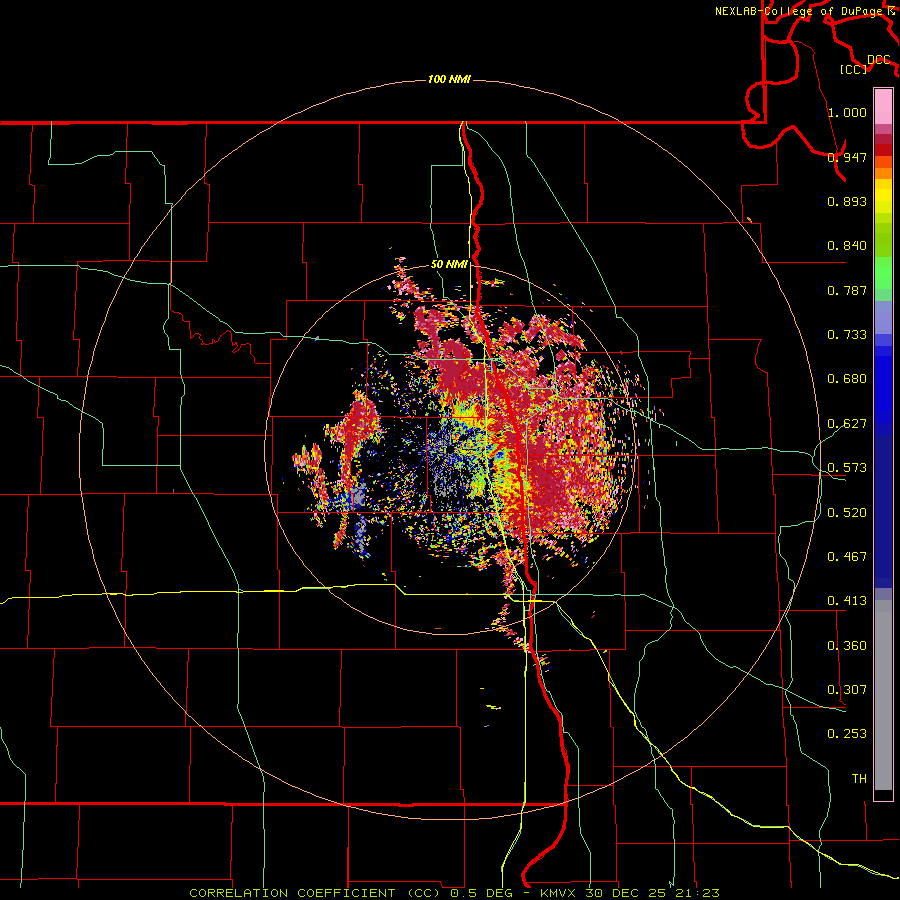Click the 50 NMI range ring label
Viewport: 900px width, 900px height.
(449, 264)
